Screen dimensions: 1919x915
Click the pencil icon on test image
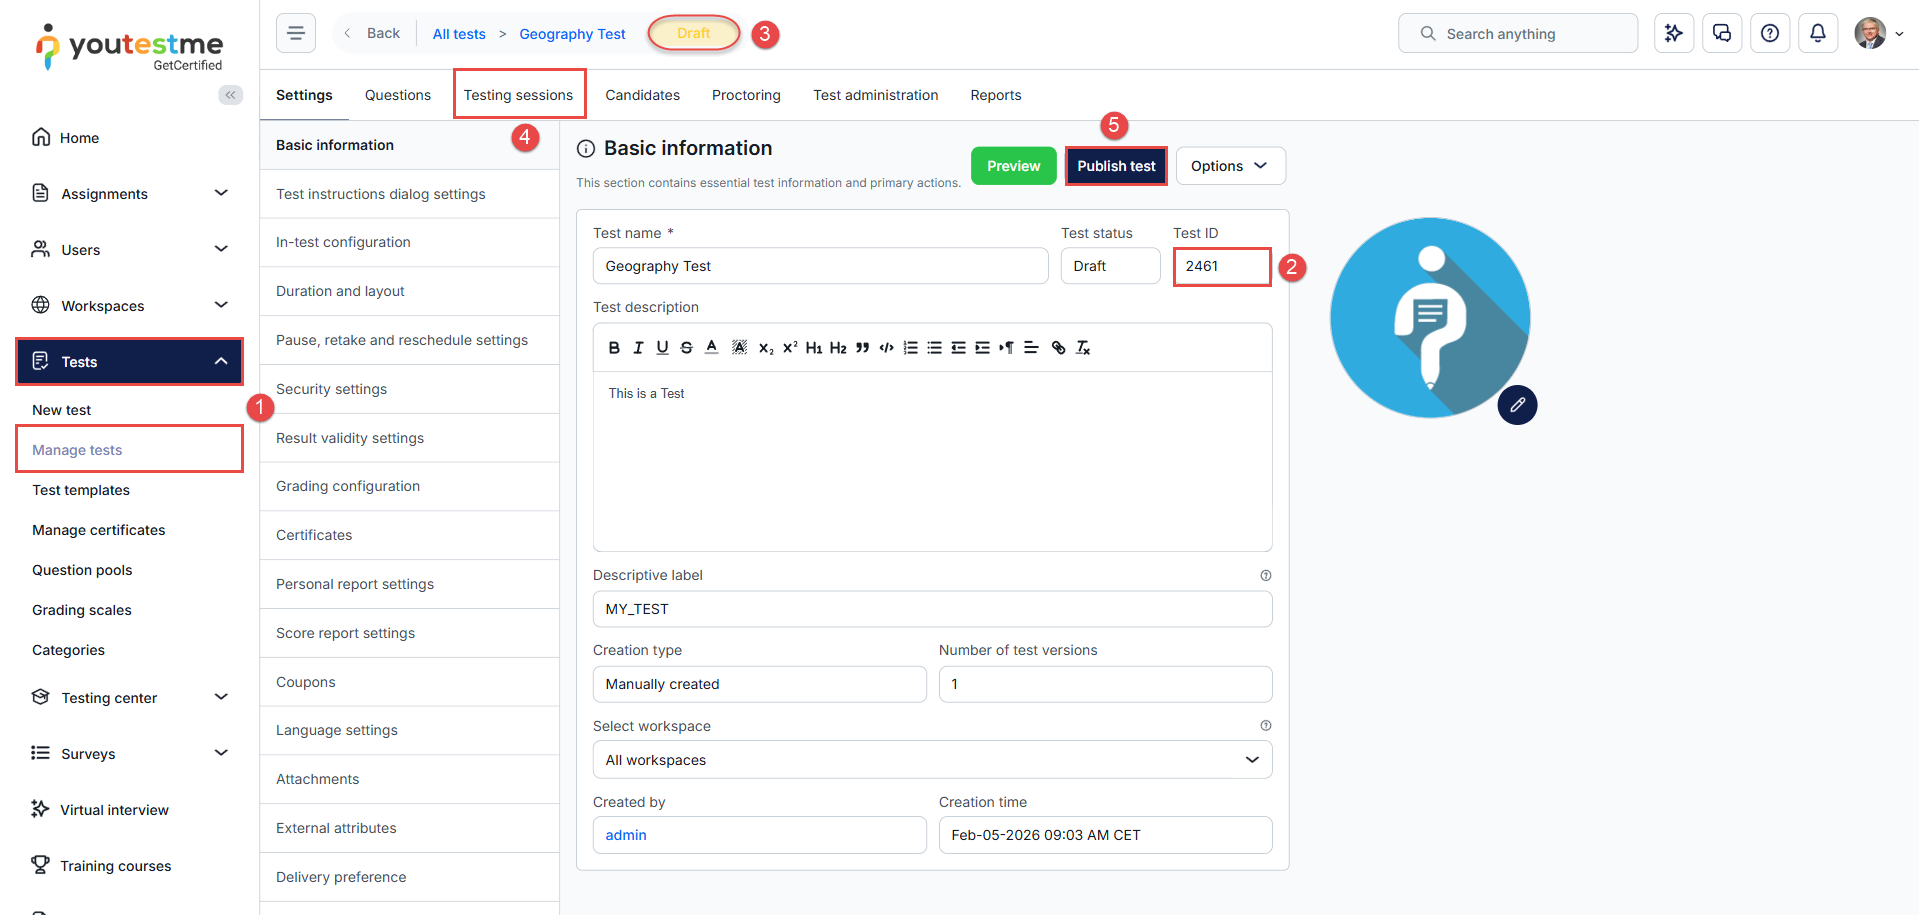pos(1516,405)
